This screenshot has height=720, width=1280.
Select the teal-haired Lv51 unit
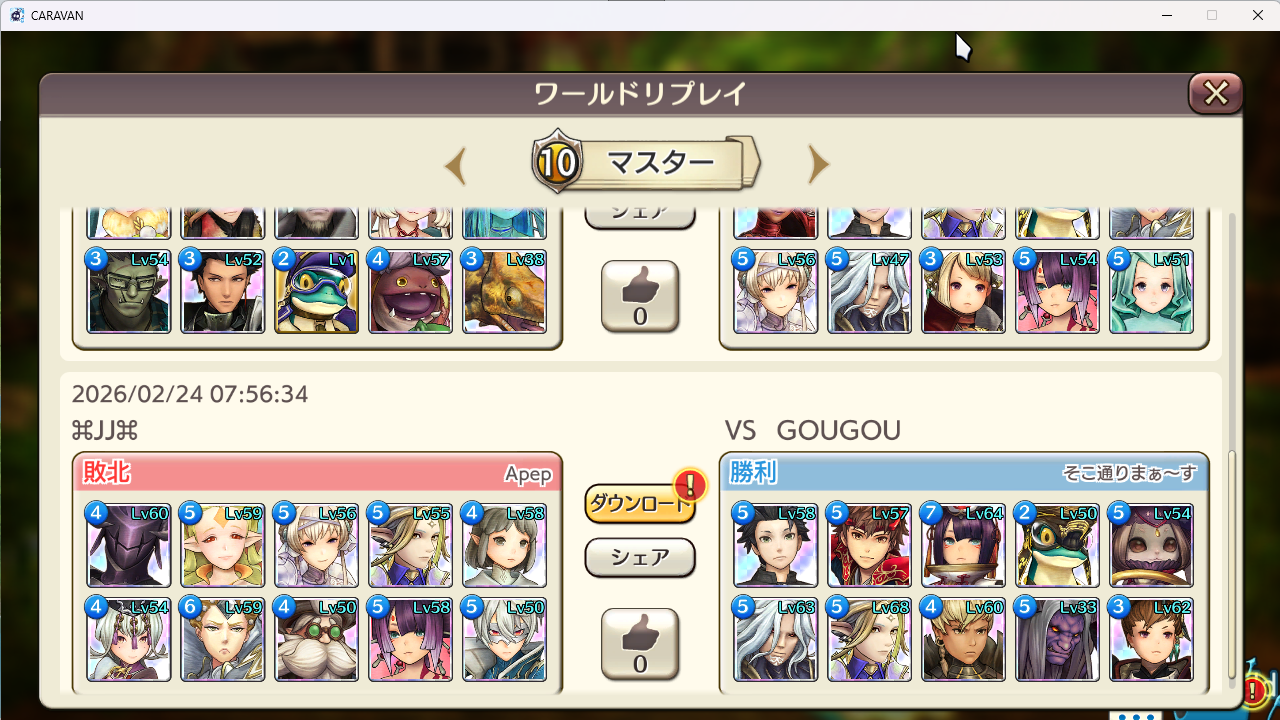(x=1151, y=291)
